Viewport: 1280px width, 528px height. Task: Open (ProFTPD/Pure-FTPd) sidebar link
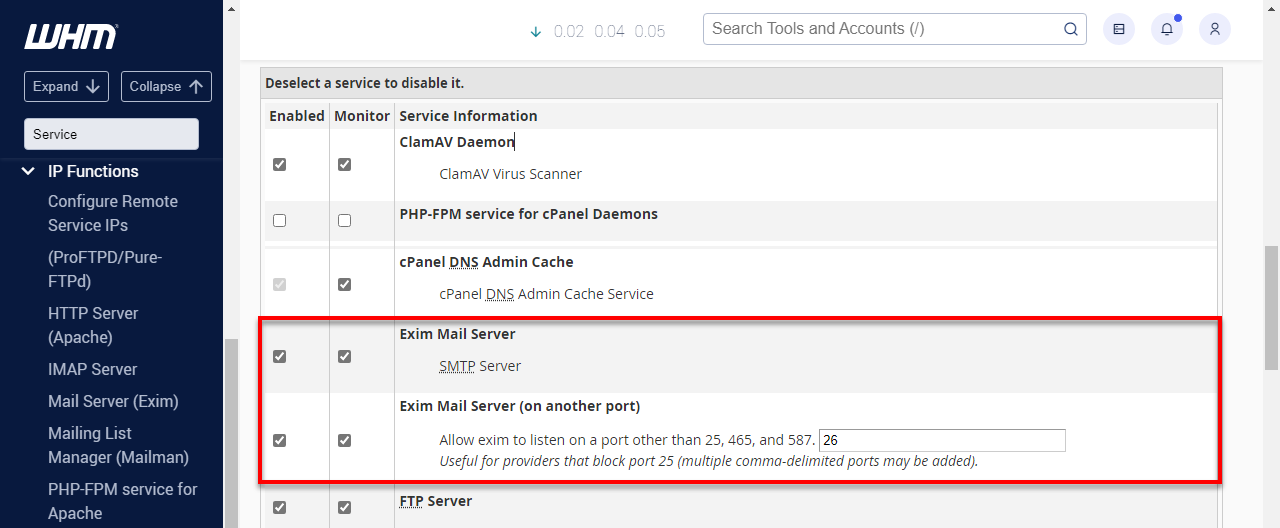click(x=105, y=269)
